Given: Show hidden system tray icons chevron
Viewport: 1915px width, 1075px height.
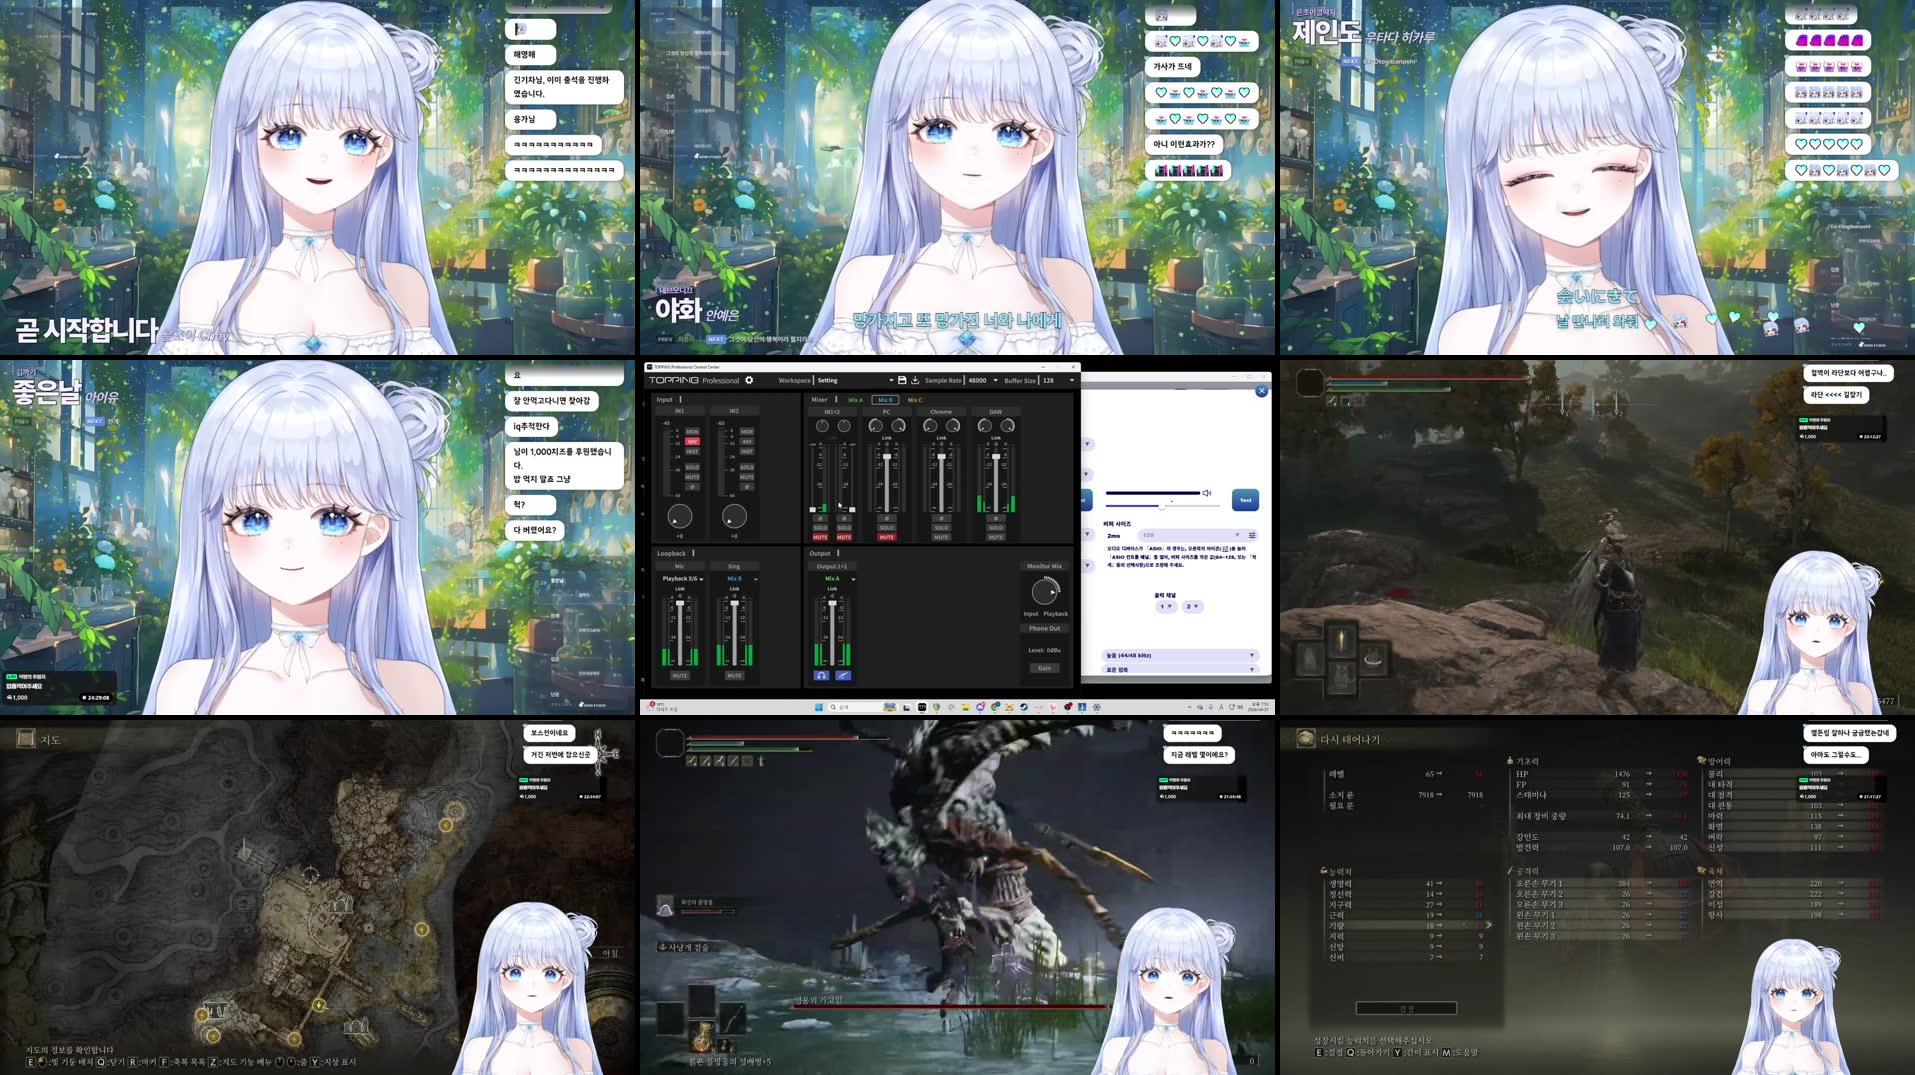Looking at the screenshot, I should click(x=1189, y=707).
